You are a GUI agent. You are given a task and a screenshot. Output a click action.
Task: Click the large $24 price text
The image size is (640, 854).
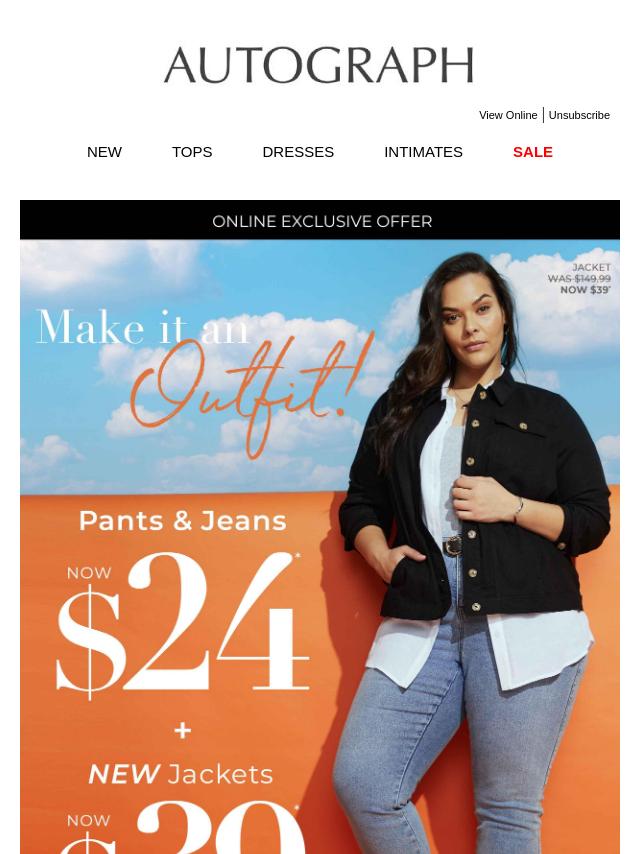pyautogui.click(x=182, y=624)
